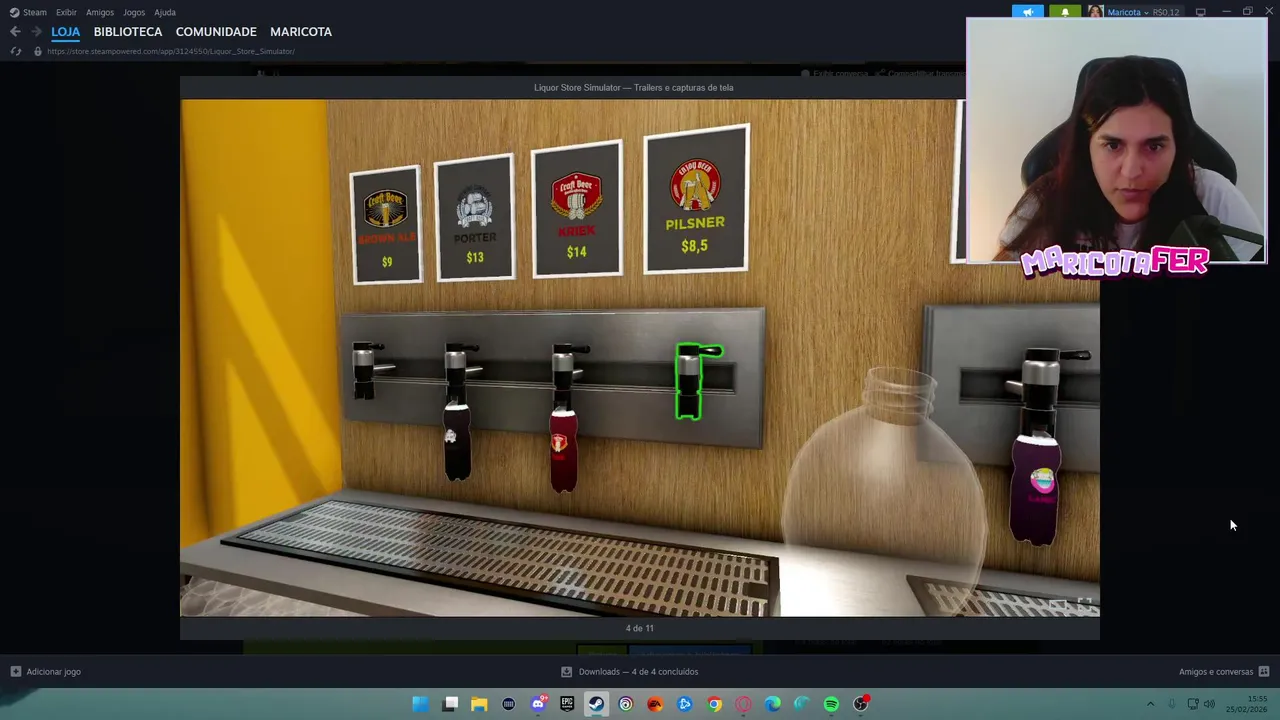Screen dimensions: 1280x720
Task: Open the Exibir menu
Action: 66,12
